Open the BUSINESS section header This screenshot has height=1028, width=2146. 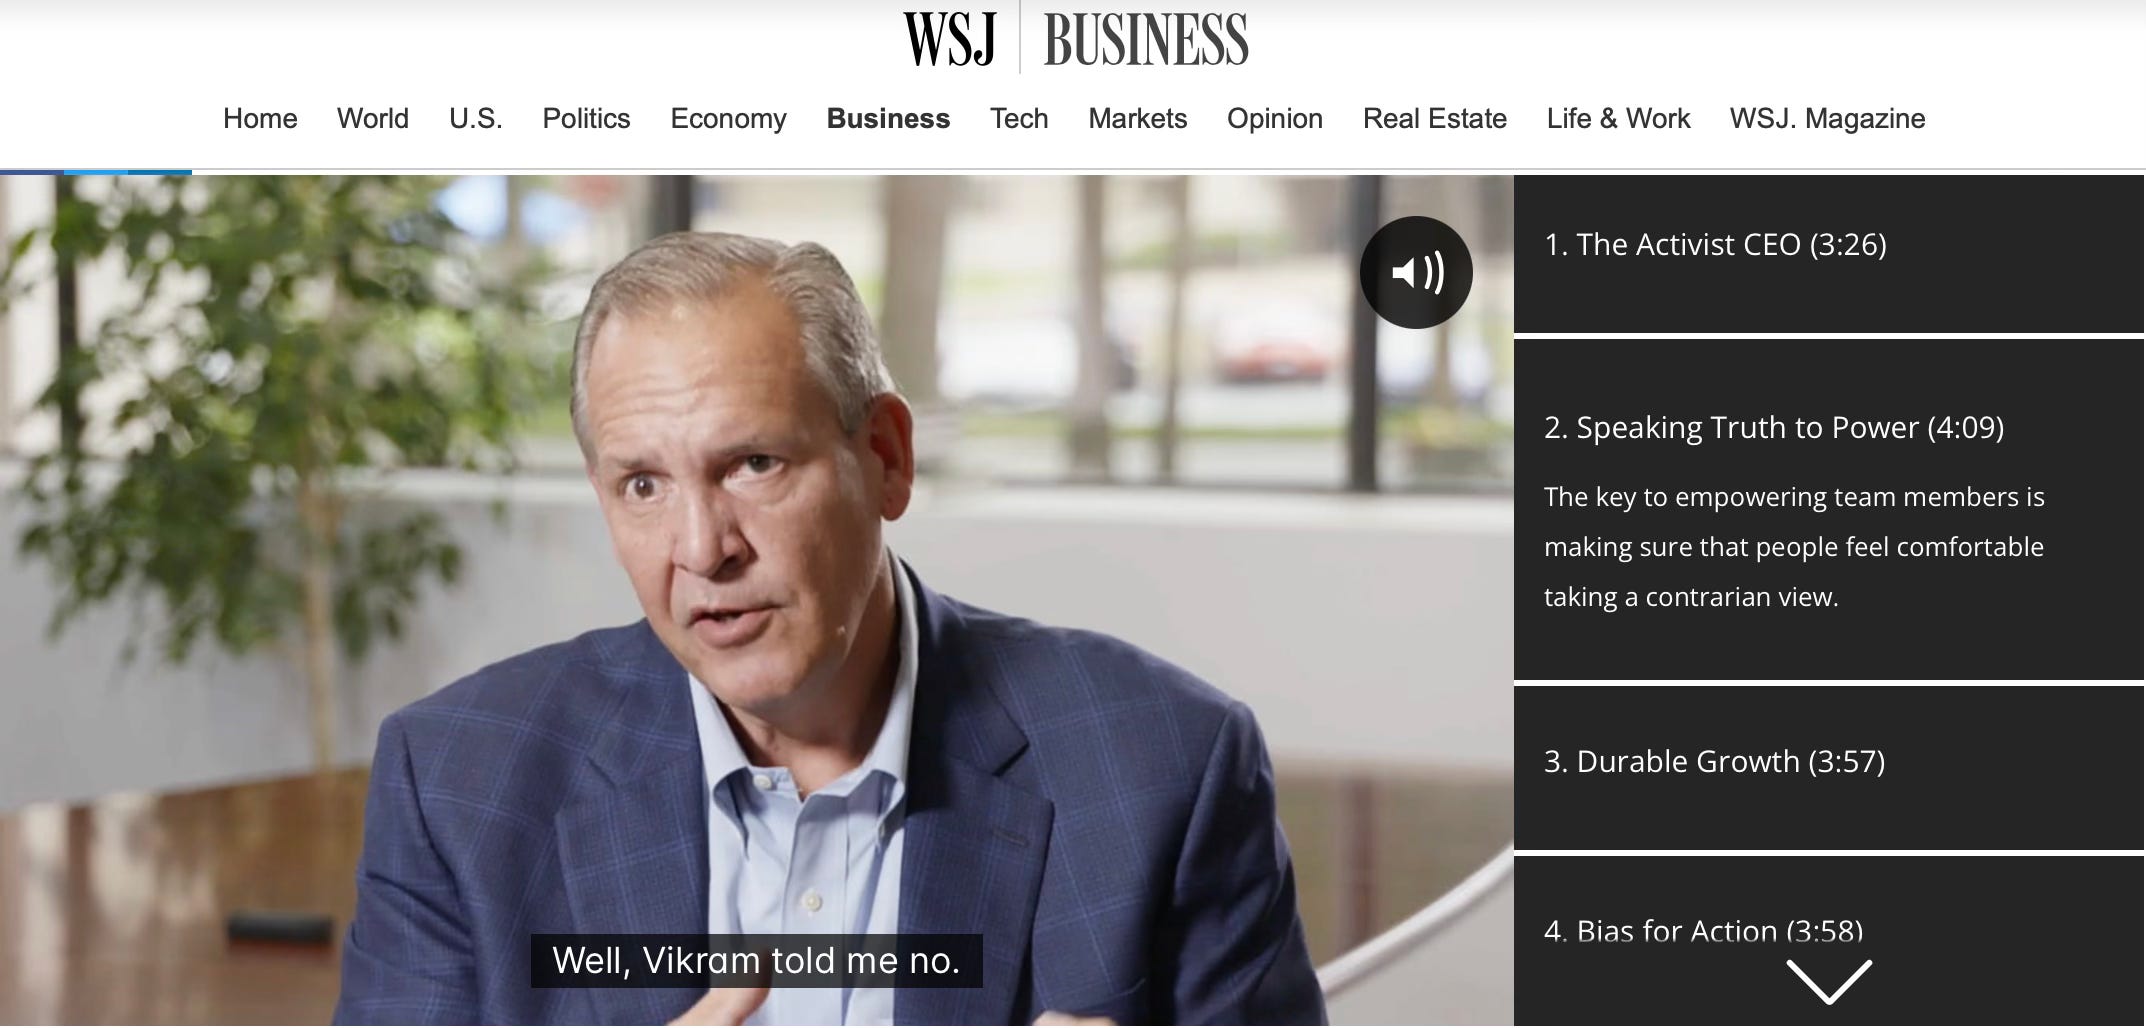[1145, 39]
